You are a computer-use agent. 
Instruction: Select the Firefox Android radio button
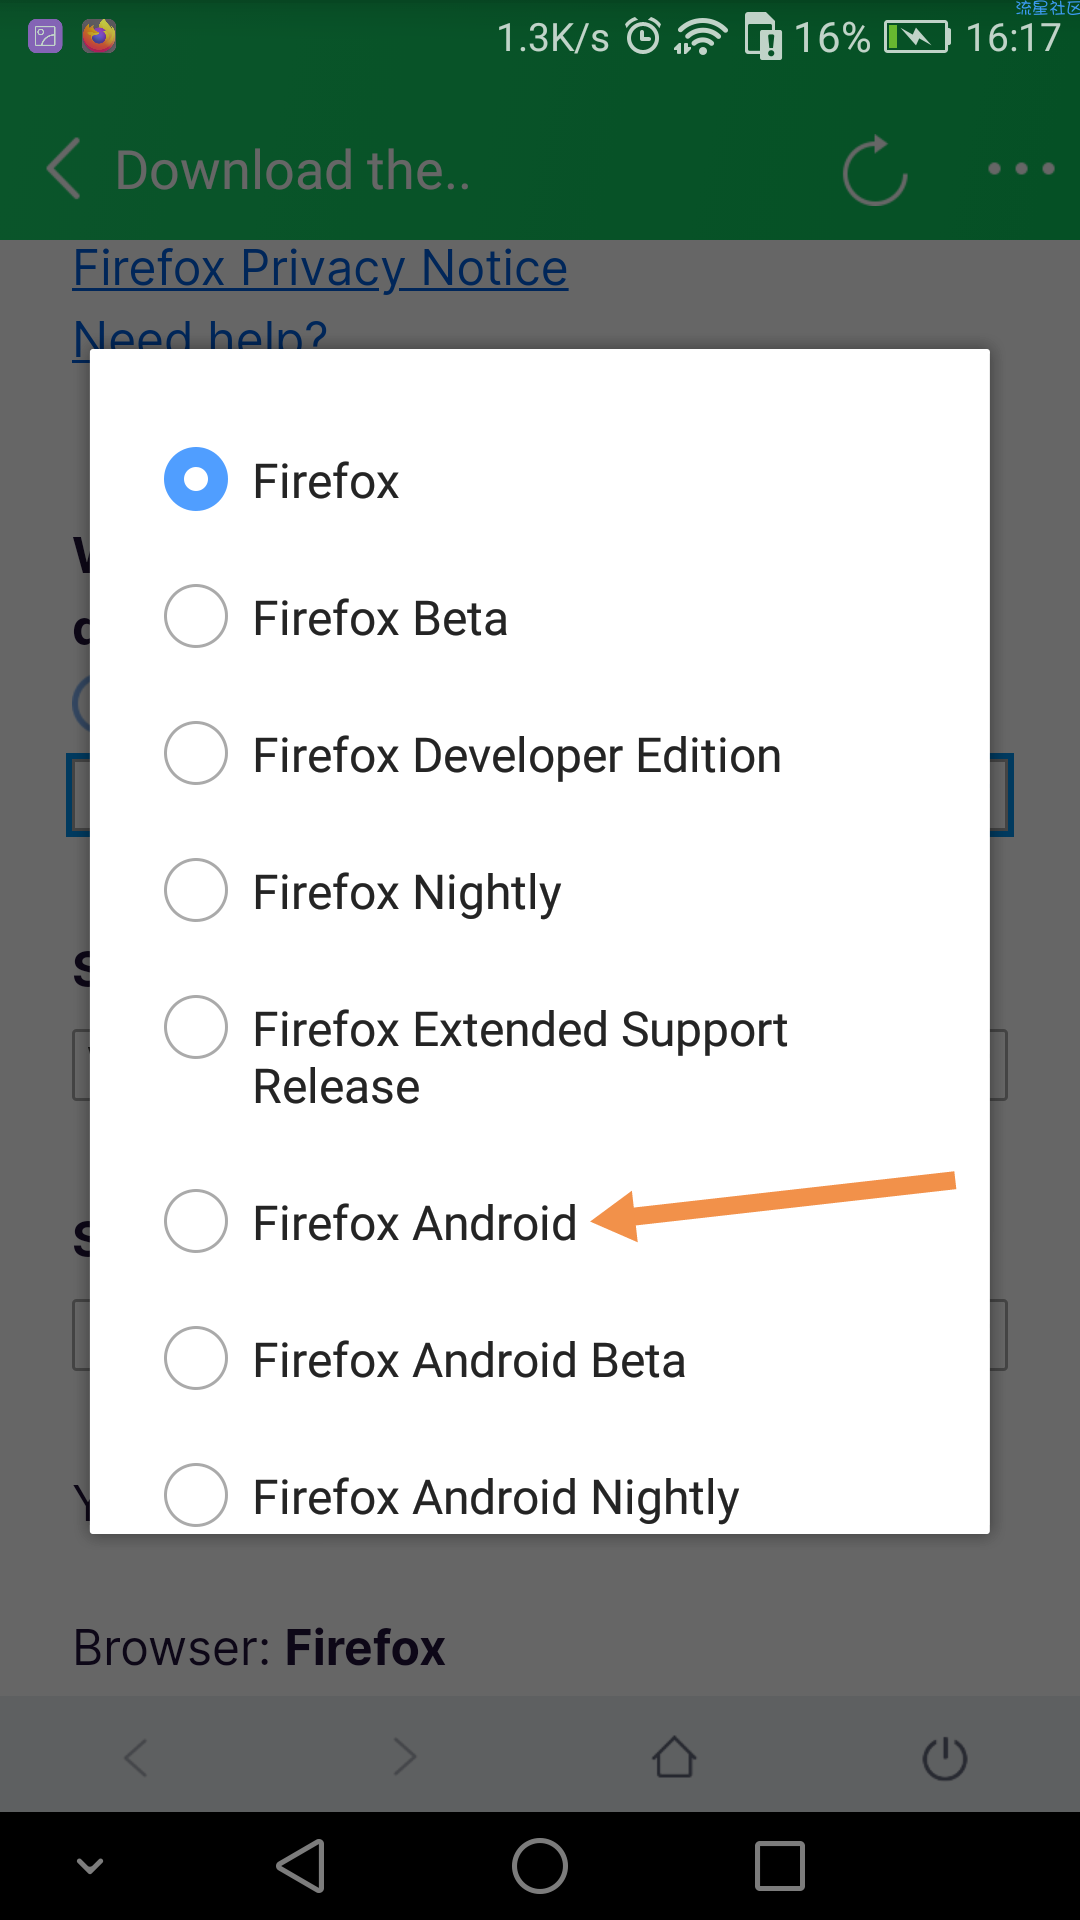tap(196, 1222)
